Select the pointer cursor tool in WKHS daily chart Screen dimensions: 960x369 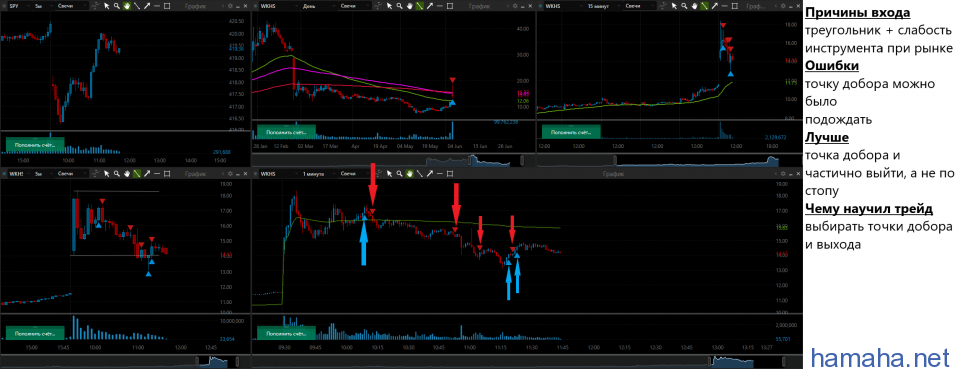click(x=389, y=6)
